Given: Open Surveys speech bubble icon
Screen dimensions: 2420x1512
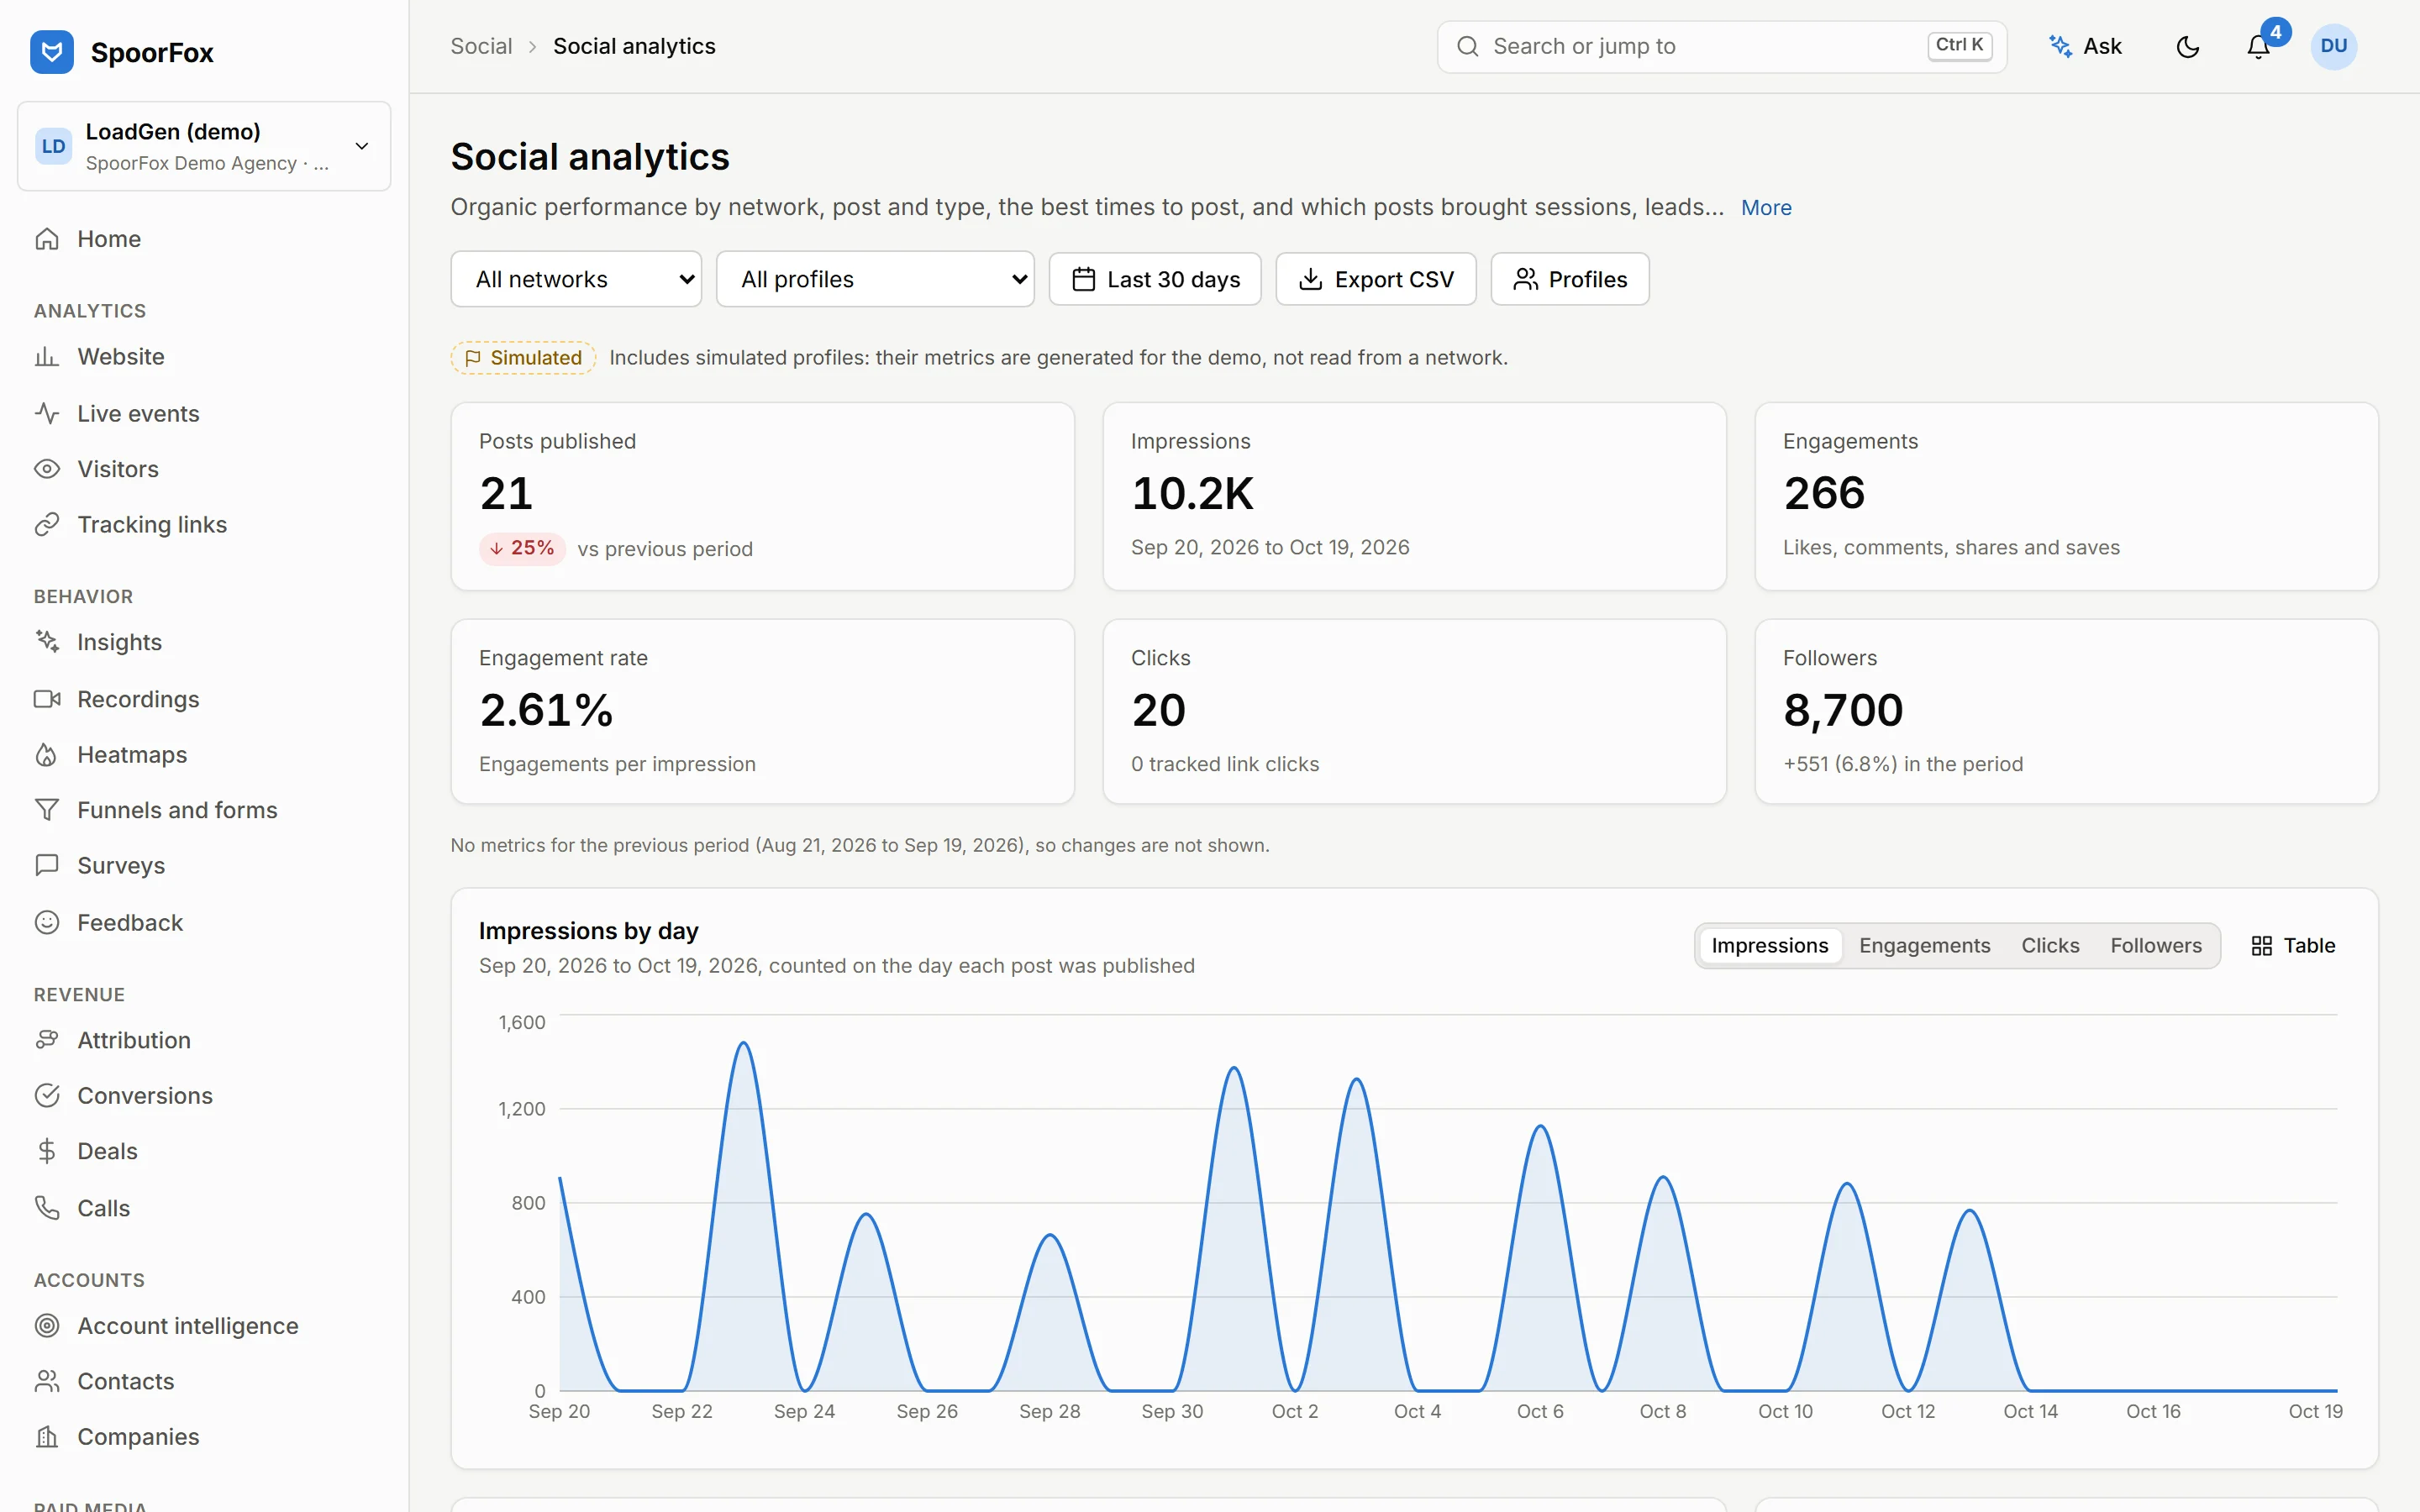Looking at the screenshot, I should [47, 866].
